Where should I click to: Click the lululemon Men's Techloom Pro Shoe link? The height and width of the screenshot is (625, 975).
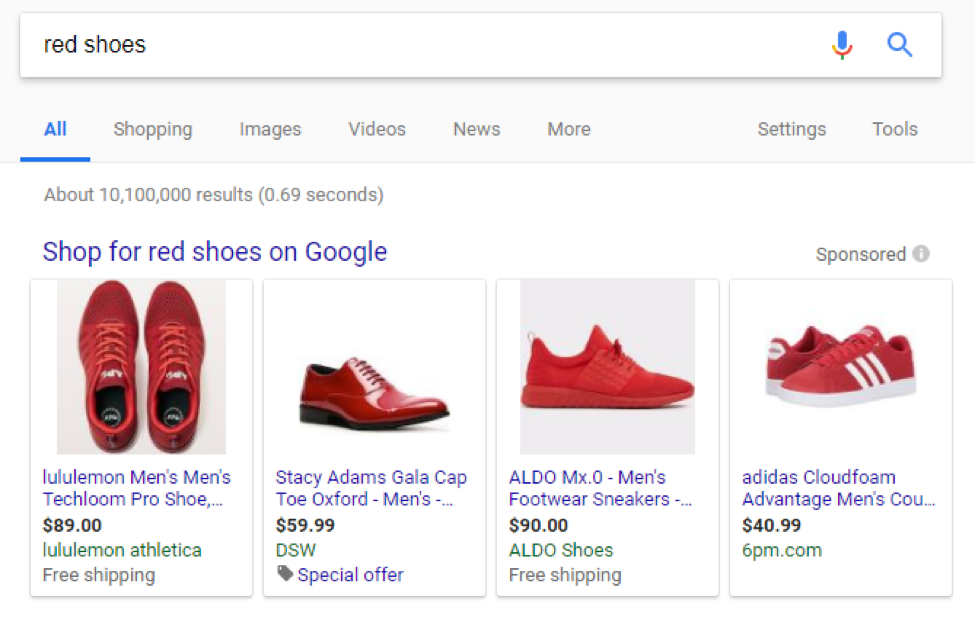click(137, 488)
